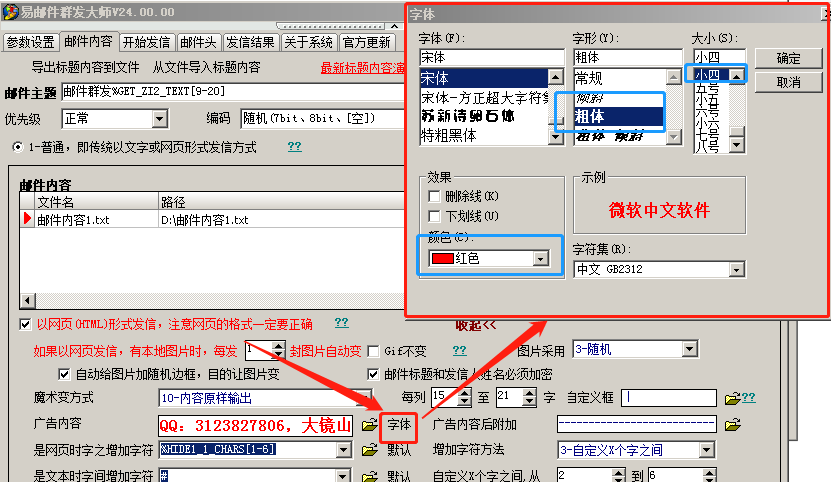
Task: Click 取消 to cancel font dialog
Action: [x=788, y=82]
